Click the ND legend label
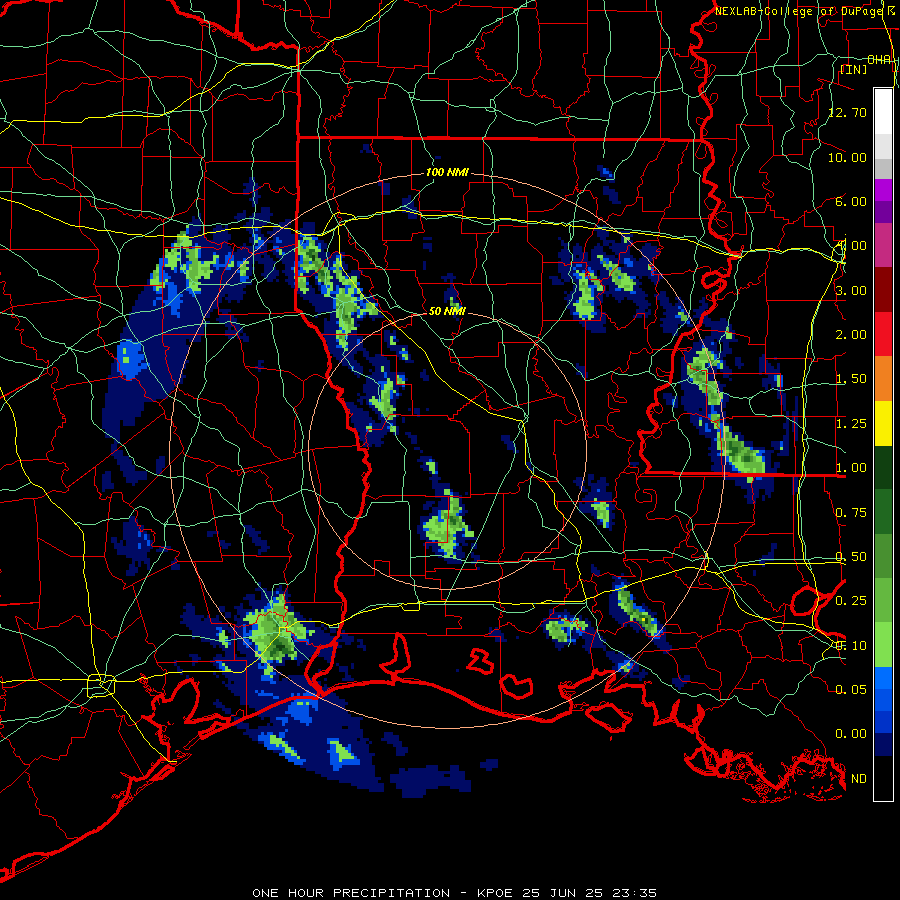 click(859, 779)
